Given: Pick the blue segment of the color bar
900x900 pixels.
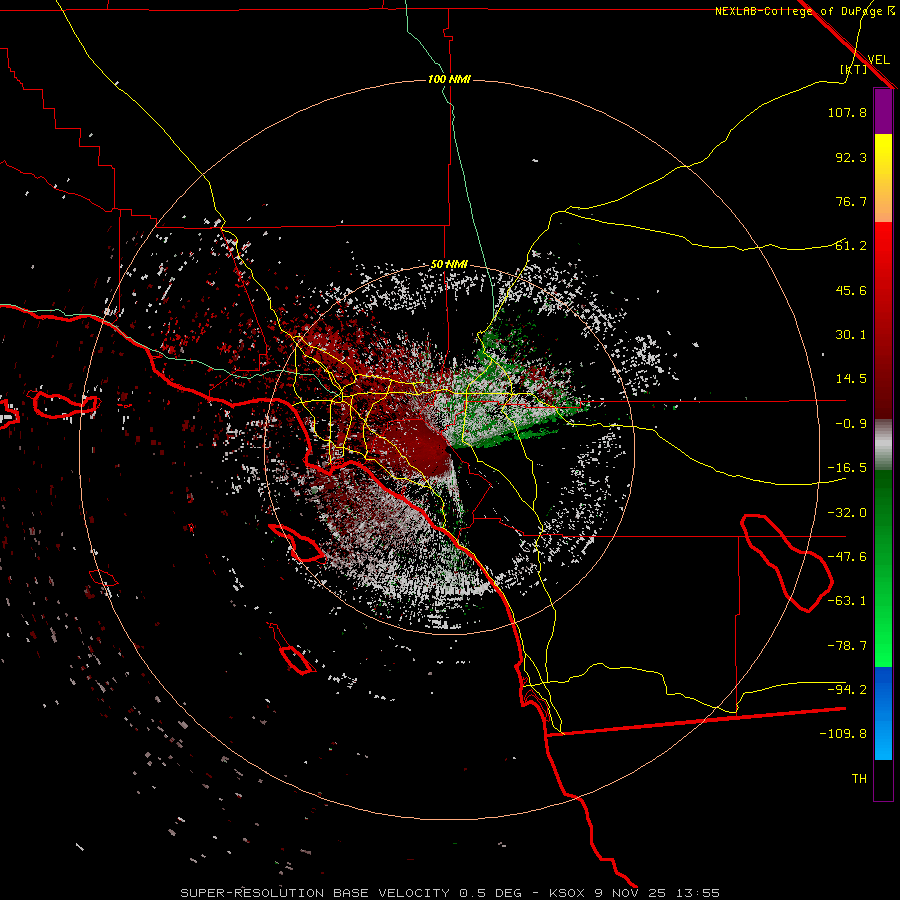Looking at the screenshot, I should click(x=883, y=713).
